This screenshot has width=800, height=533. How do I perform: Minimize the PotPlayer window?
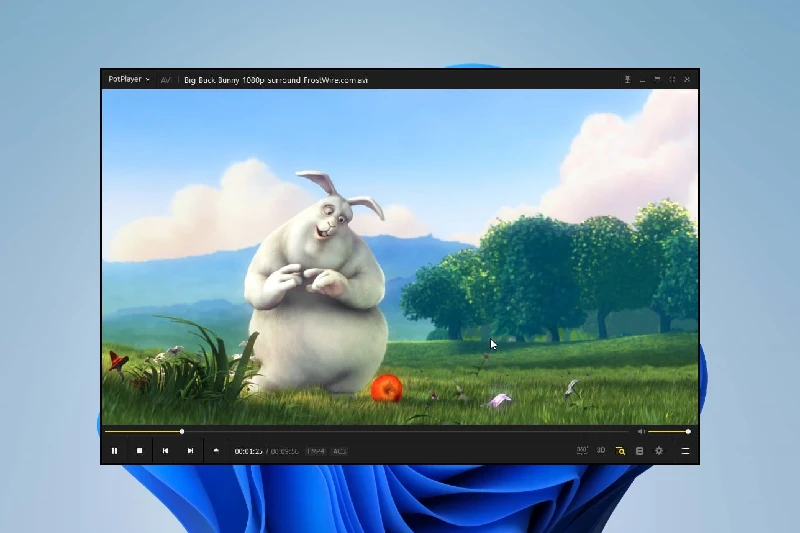pos(642,80)
